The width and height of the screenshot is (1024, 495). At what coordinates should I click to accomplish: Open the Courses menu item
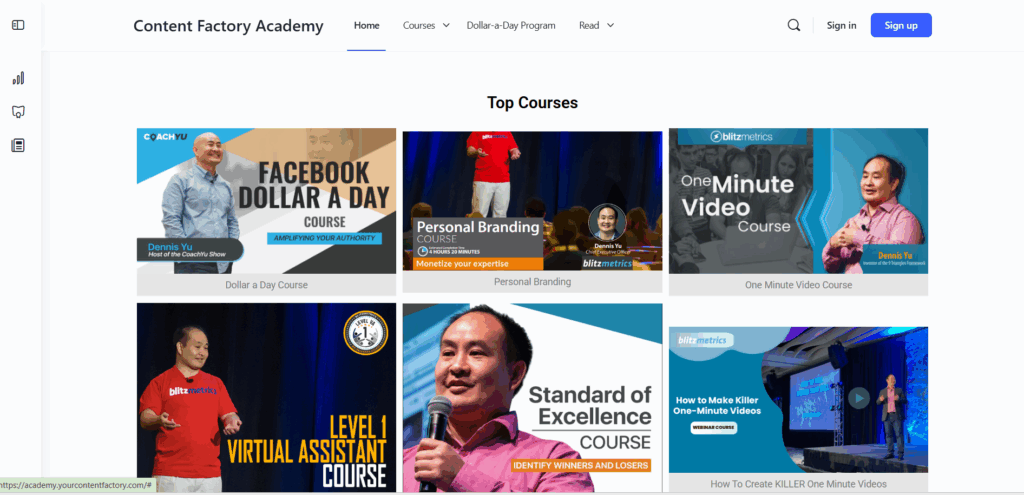[419, 25]
